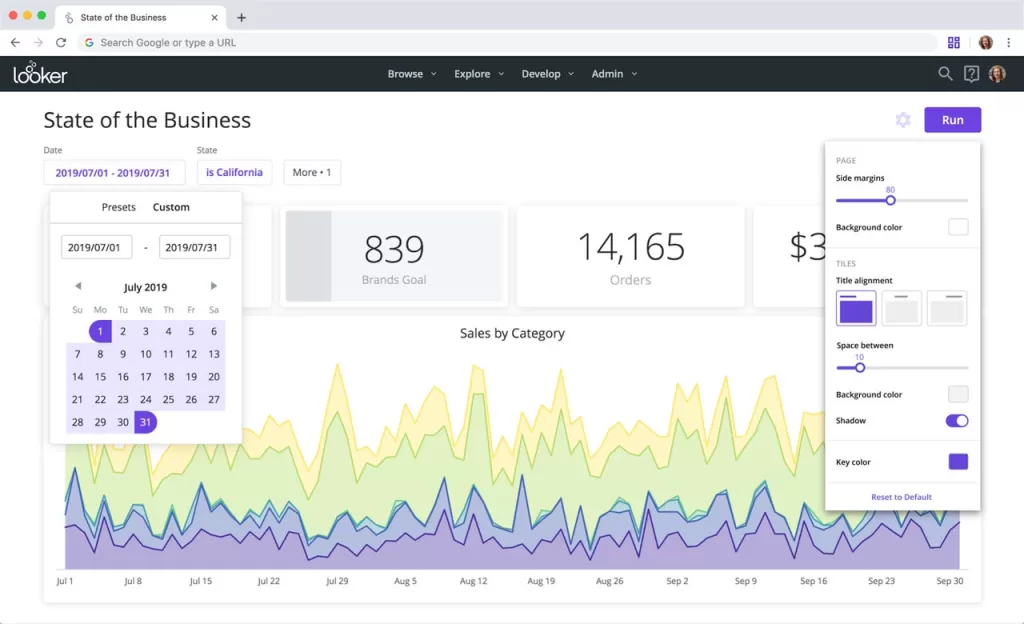Click the Reset to Default link
1024x624 pixels.
[901, 497]
